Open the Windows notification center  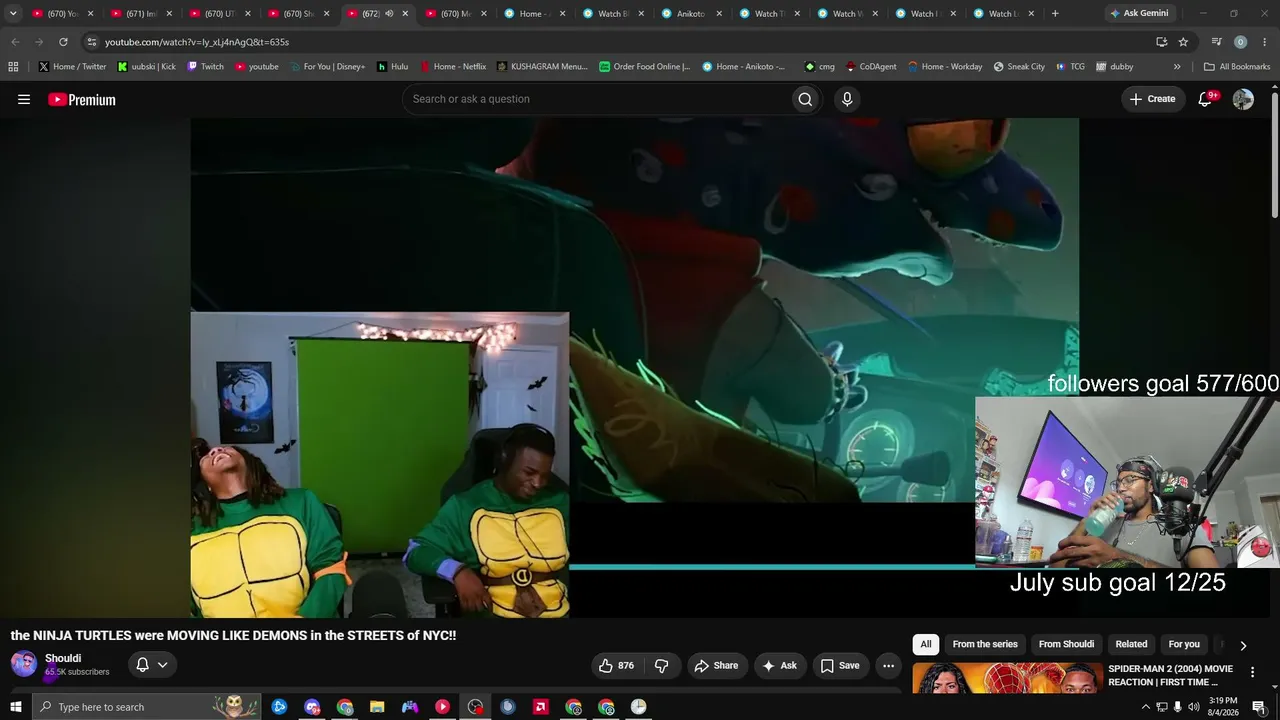(x=1259, y=707)
